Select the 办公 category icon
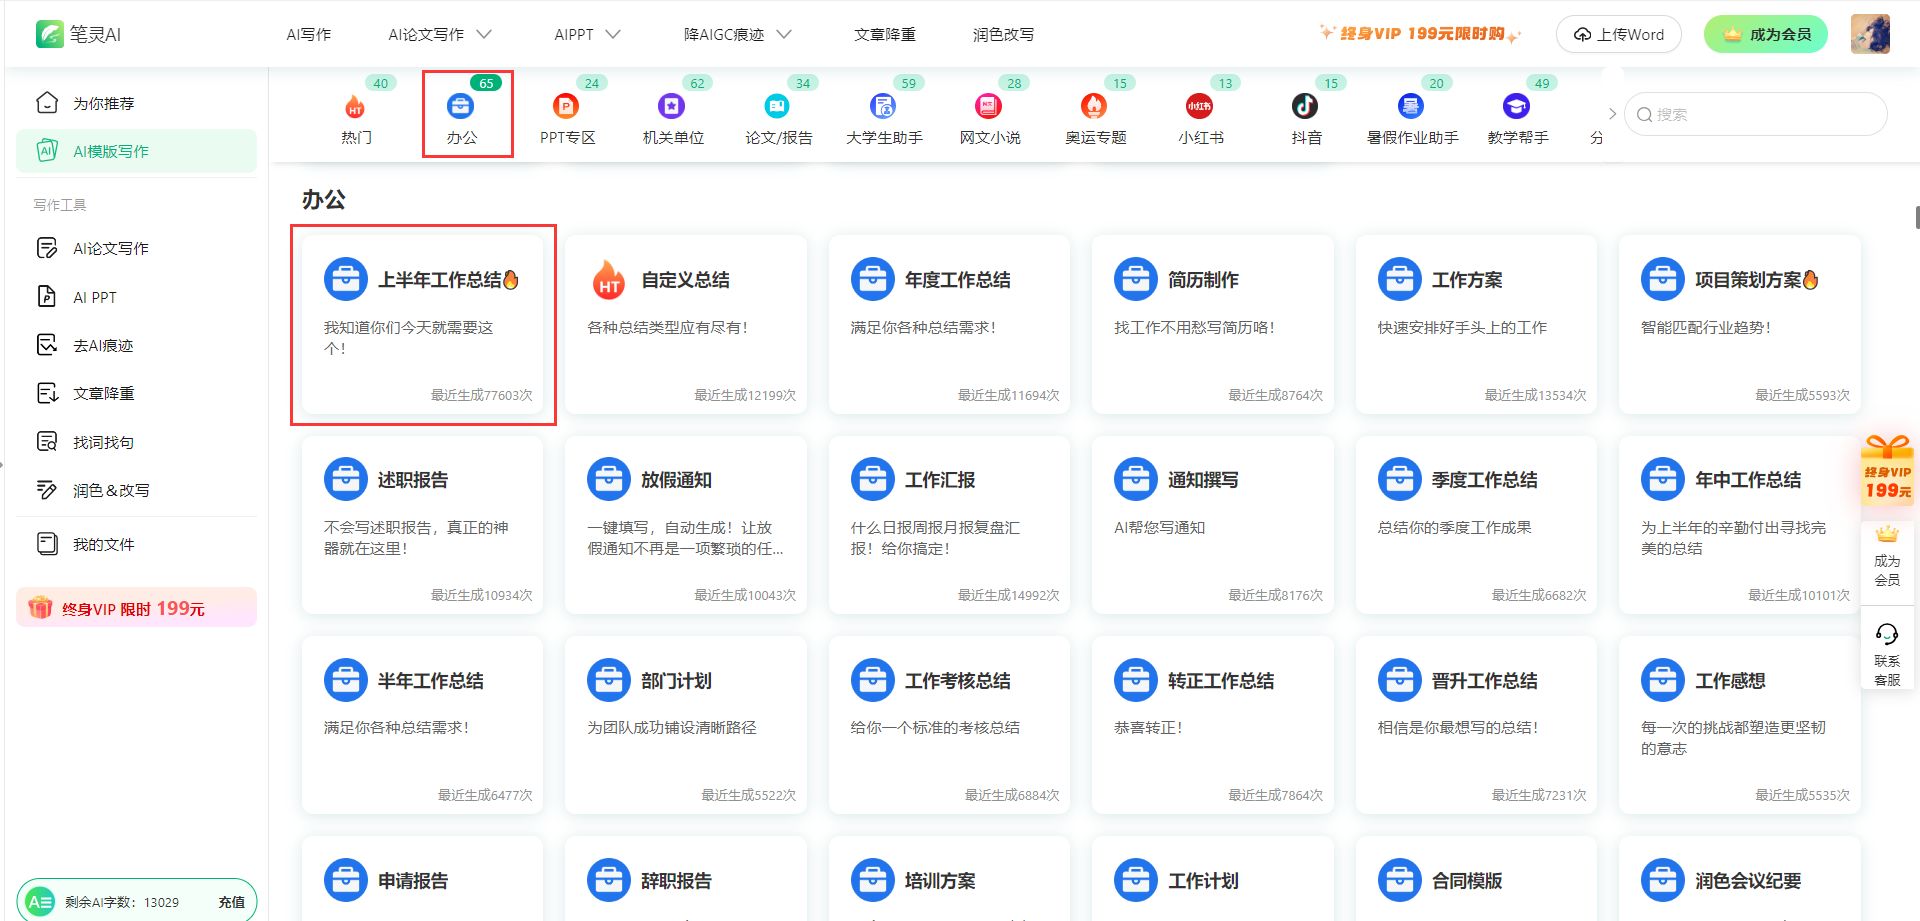Viewport: 1920px width, 921px height. [460, 106]
